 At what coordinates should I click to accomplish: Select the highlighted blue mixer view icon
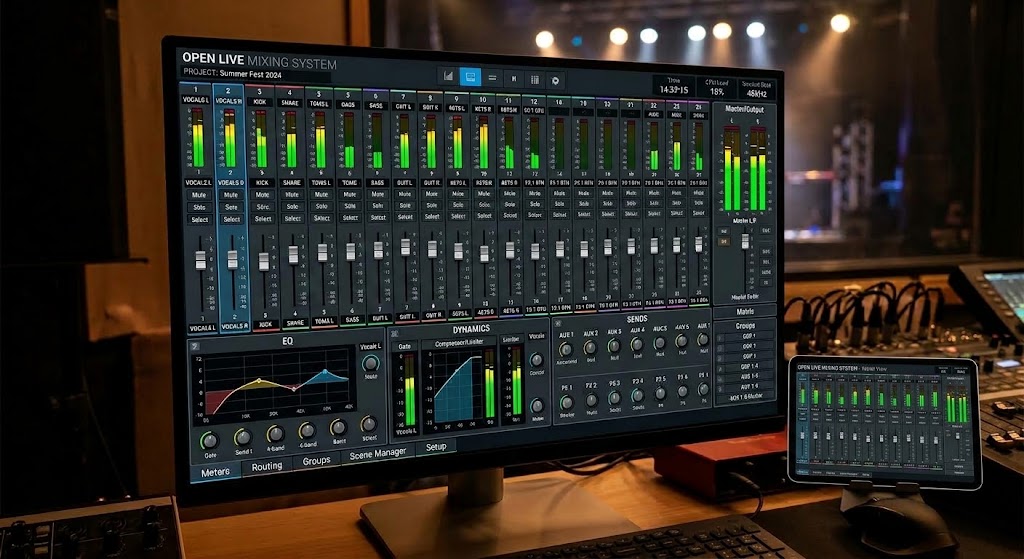point(470,77)
